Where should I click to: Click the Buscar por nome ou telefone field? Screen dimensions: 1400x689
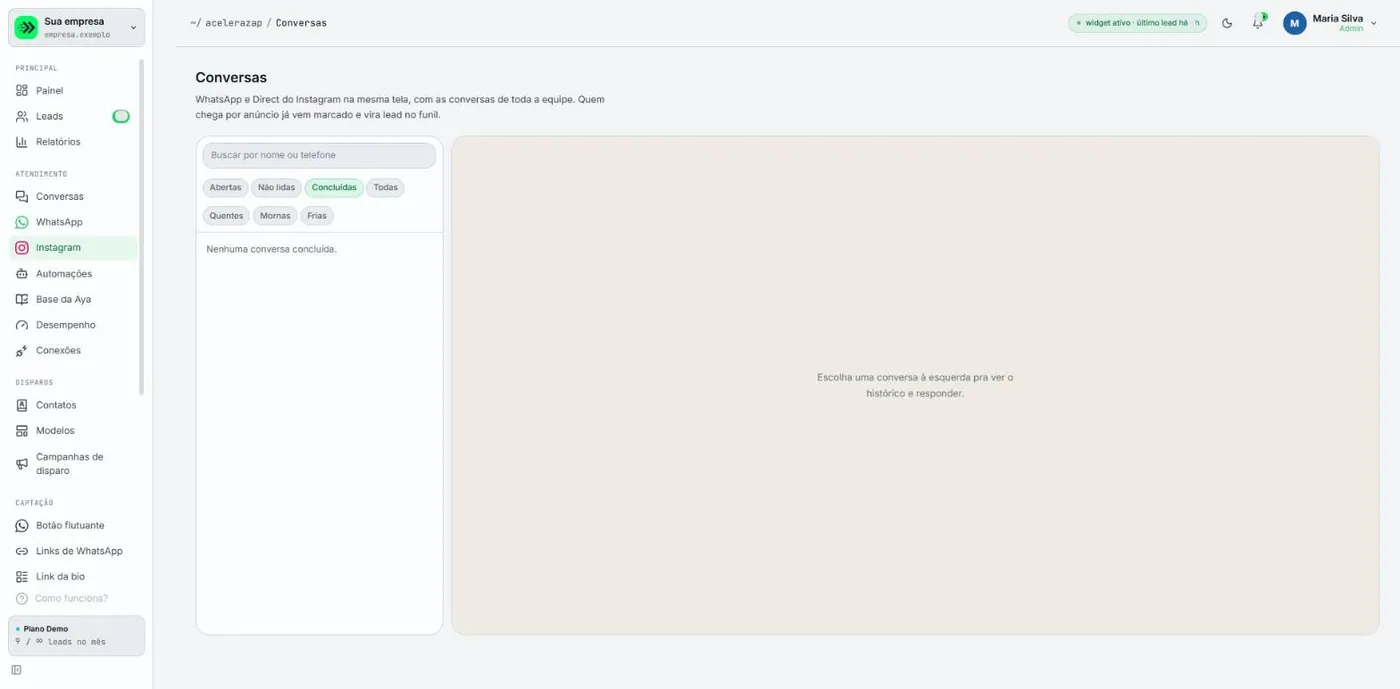[x=319, y=155]
